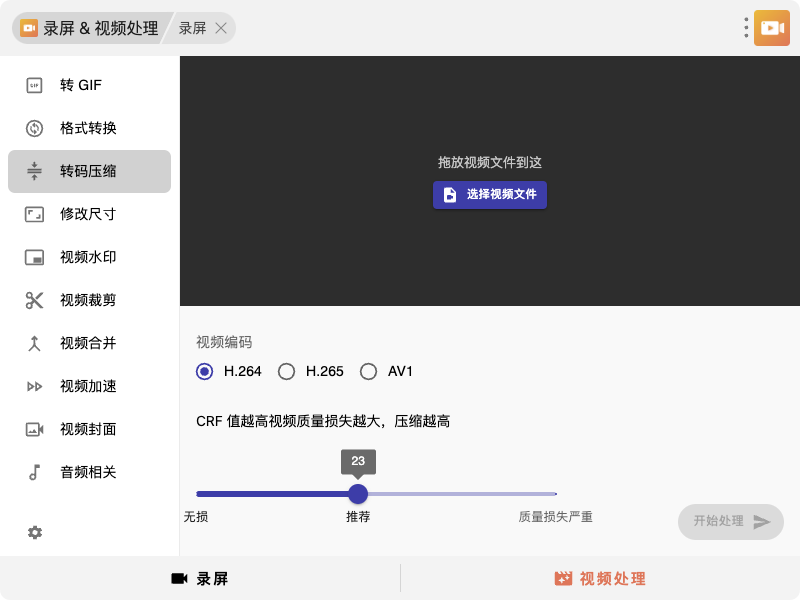Select the 转码压缩 menu item
Screen dimensions: 800x600
(x=89, y=171)
